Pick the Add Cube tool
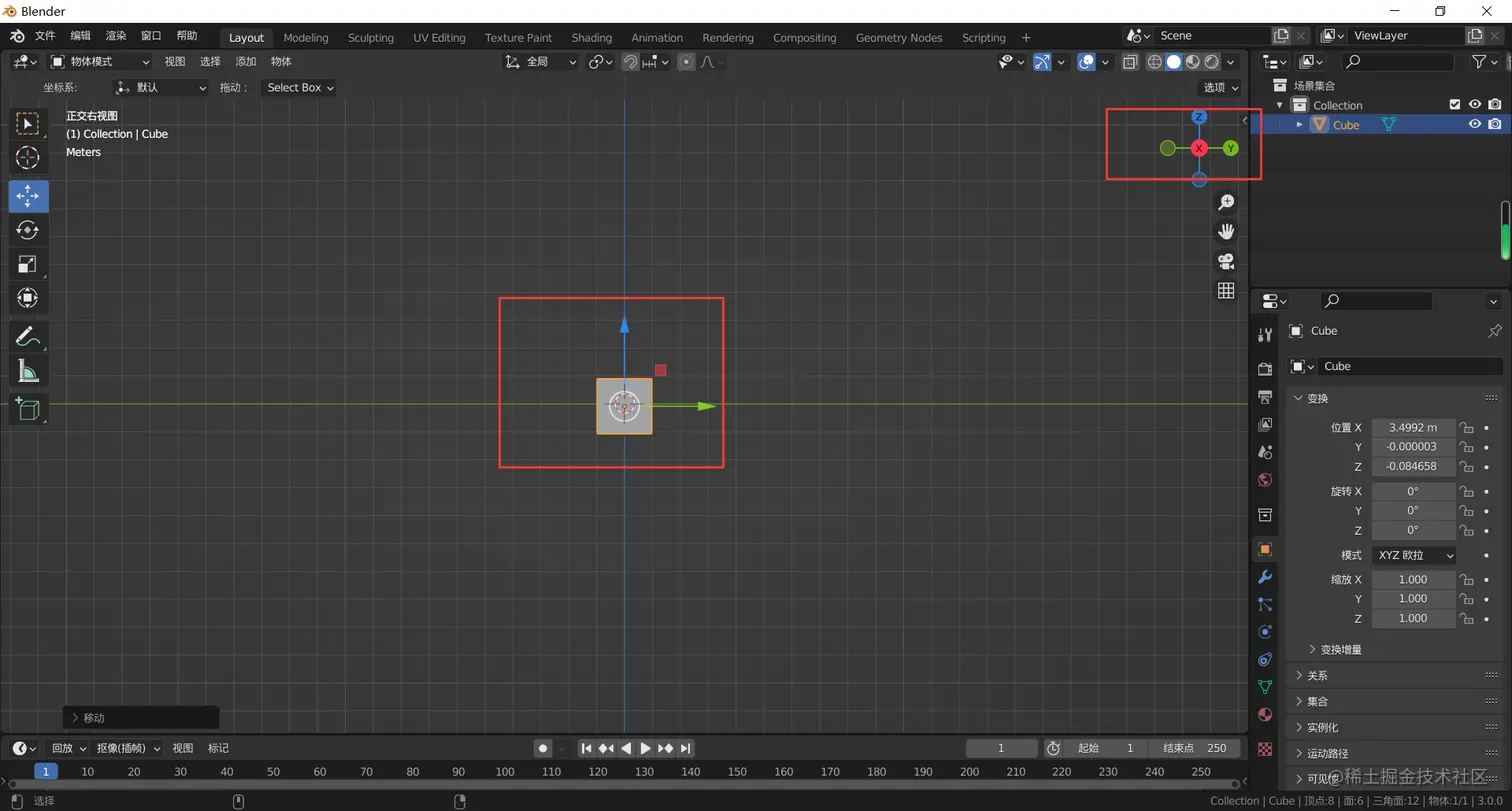The width and height of the screenshot is (1512, 811). pyautogui.click(x=28, y=409)
